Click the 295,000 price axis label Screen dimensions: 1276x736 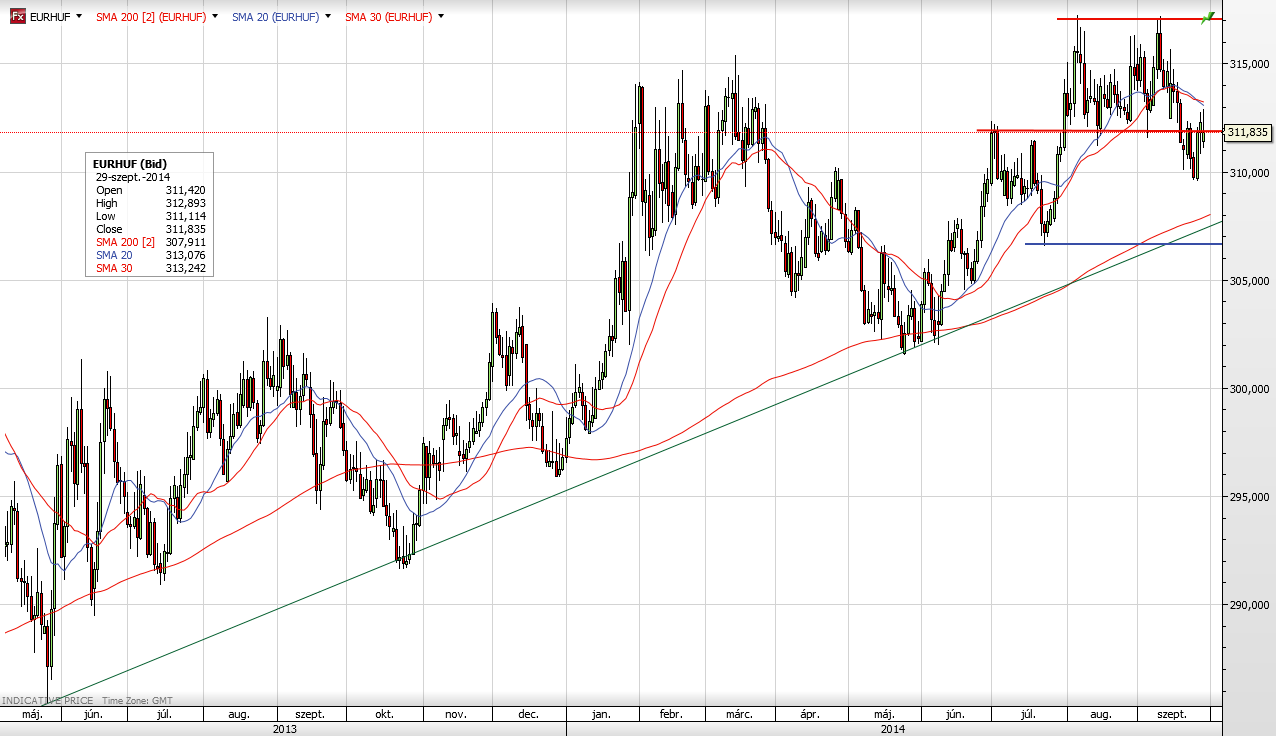point(1249,497)
